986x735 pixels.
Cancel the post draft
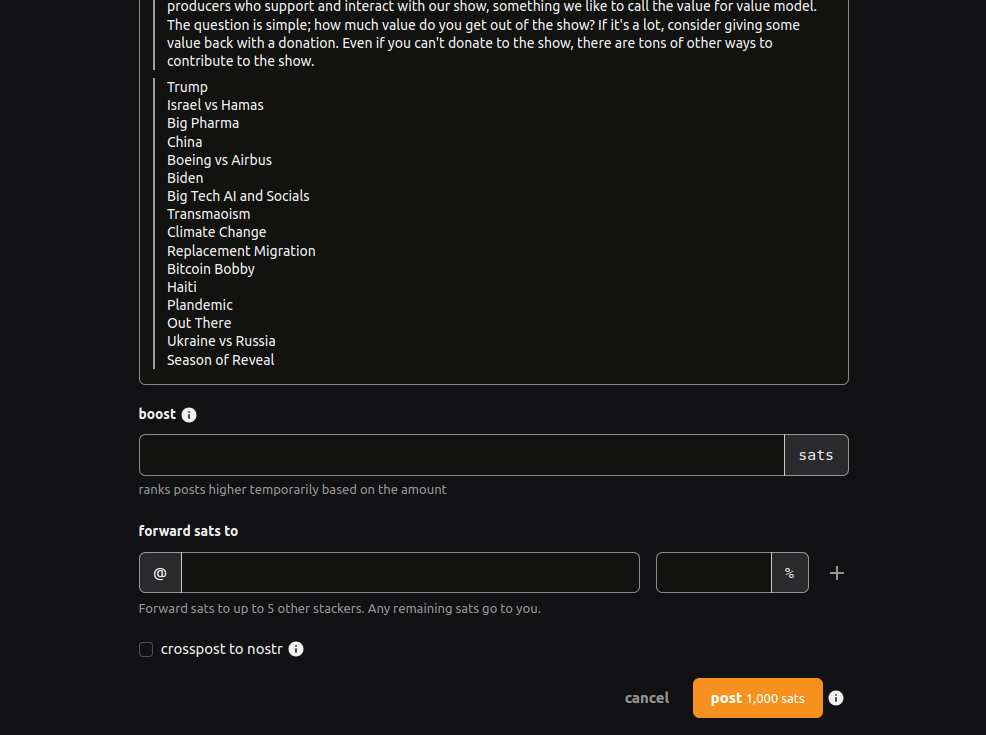pos(646,698)
